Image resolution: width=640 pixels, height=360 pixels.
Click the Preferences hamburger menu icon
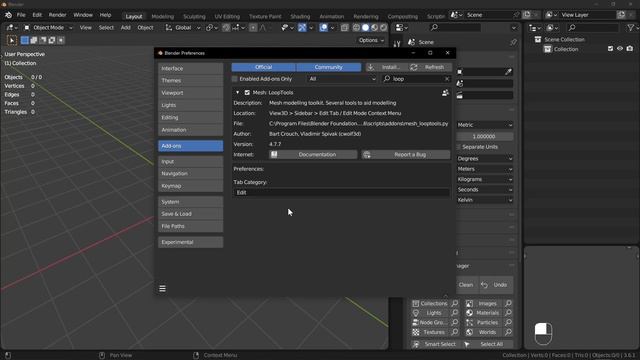(x=162, y=289)
